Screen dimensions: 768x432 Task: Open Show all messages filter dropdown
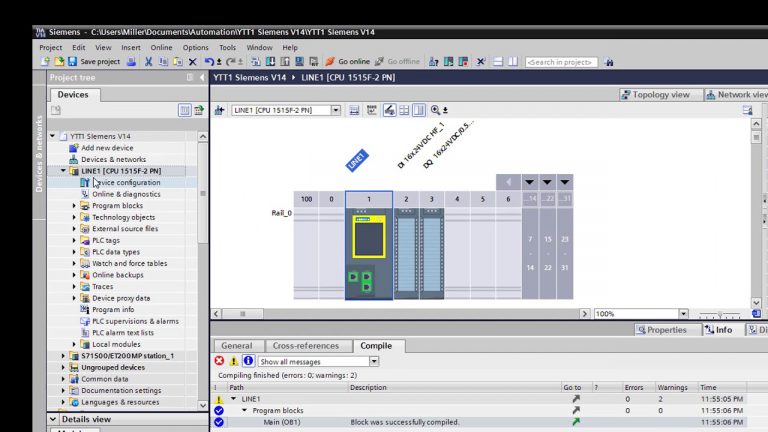pos(374,361)
